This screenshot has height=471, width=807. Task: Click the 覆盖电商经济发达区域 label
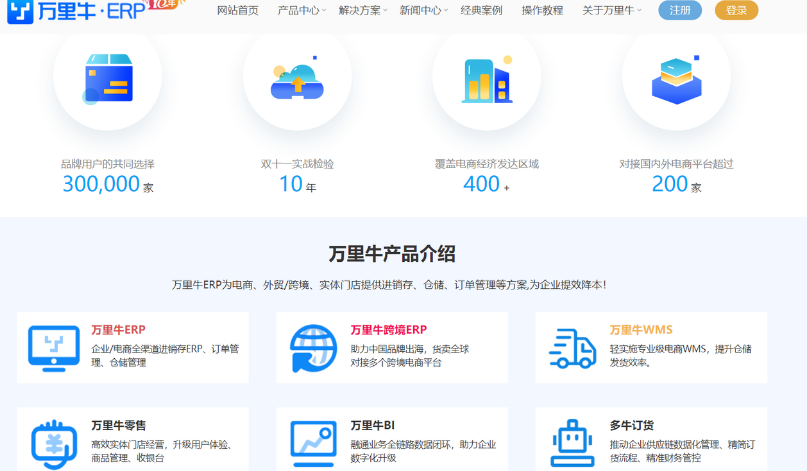pos(486,164)
